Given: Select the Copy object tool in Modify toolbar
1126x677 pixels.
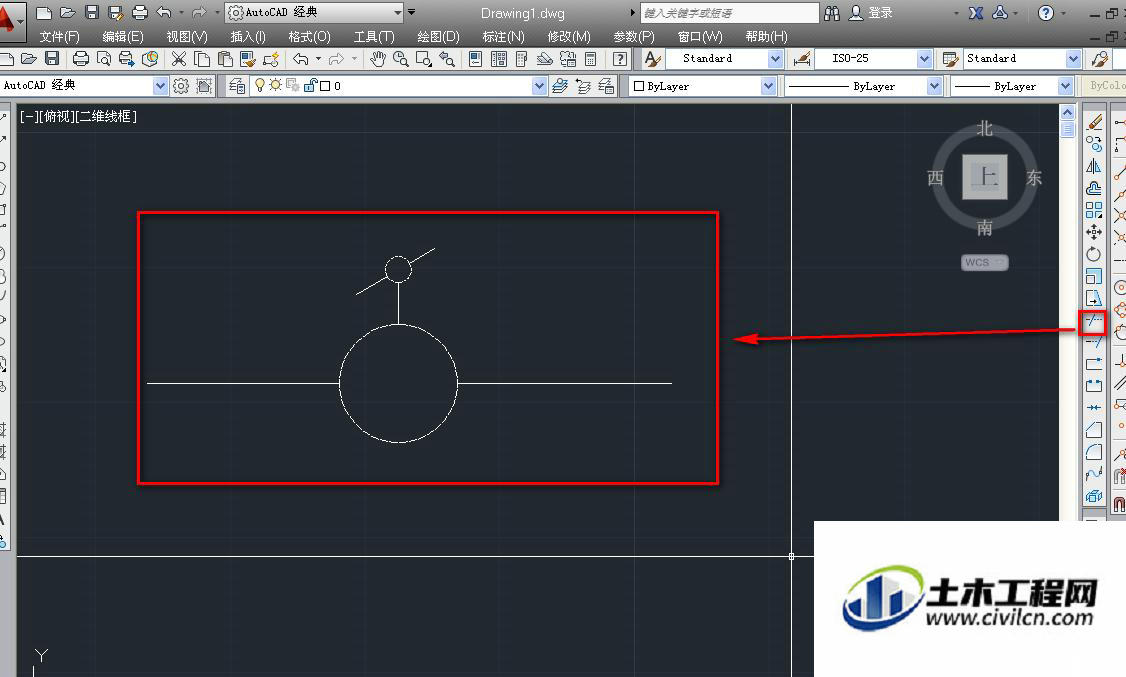Looking at the screenshot, I should click(x=1094, y=144).
